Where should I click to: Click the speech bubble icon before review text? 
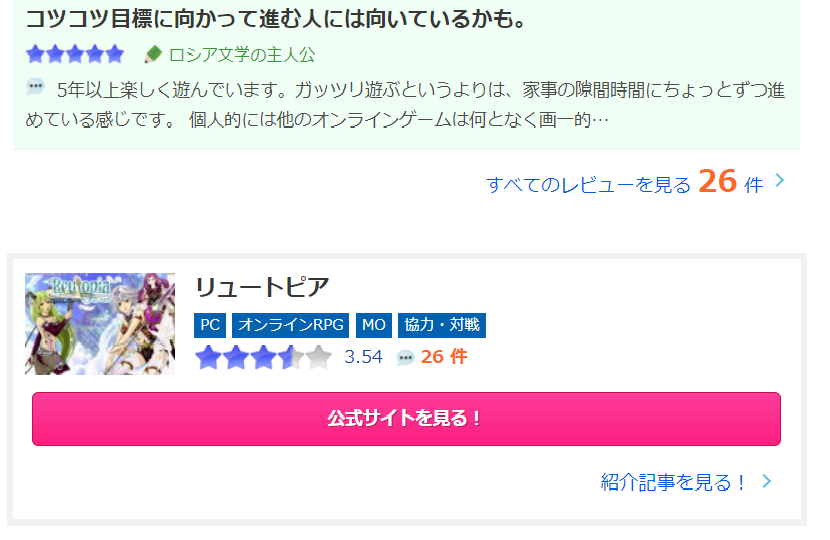click(35, 86)
